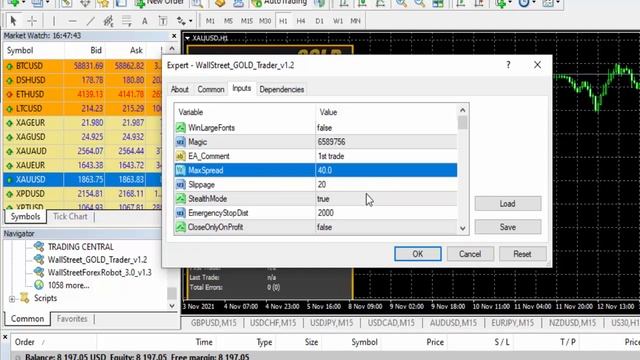640x360 pixels.
Task: Click the Reset button
Action: [522, 254]
